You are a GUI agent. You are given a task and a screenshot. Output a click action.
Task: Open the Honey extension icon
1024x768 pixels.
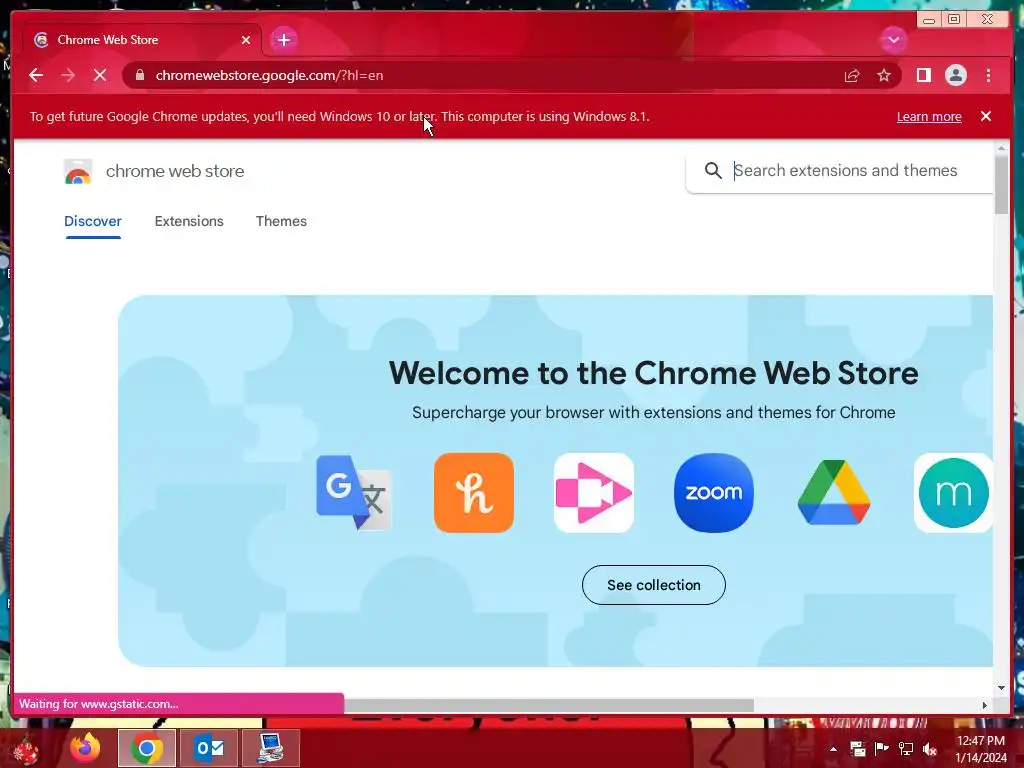473,492
